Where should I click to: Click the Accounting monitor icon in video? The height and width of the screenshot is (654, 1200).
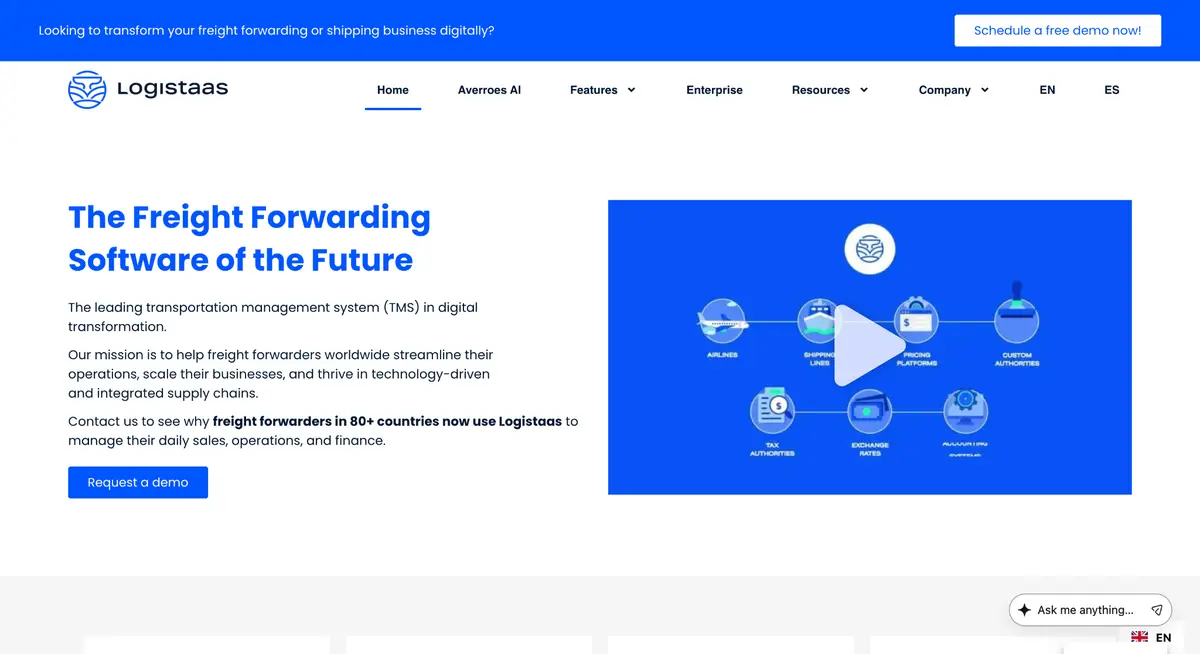coord(965,410)
